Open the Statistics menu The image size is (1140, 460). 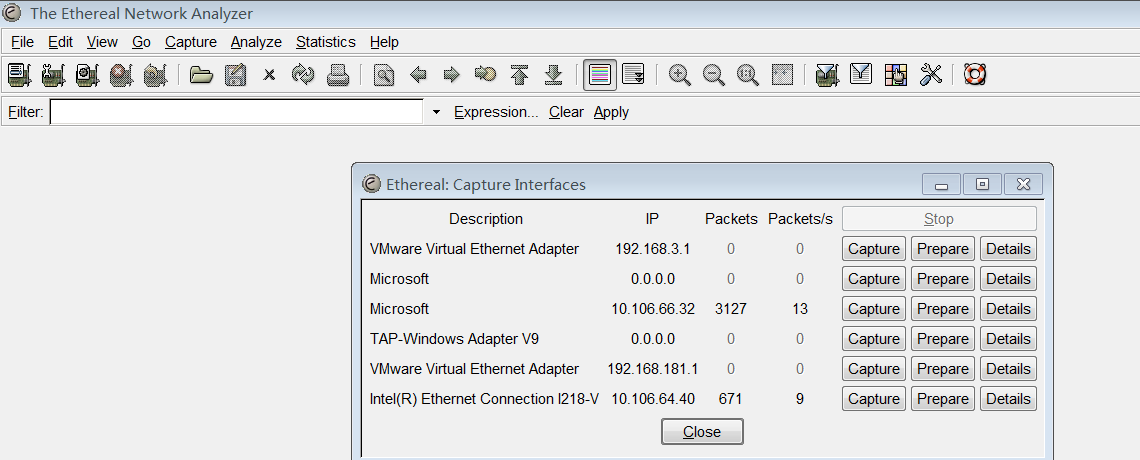326,42
